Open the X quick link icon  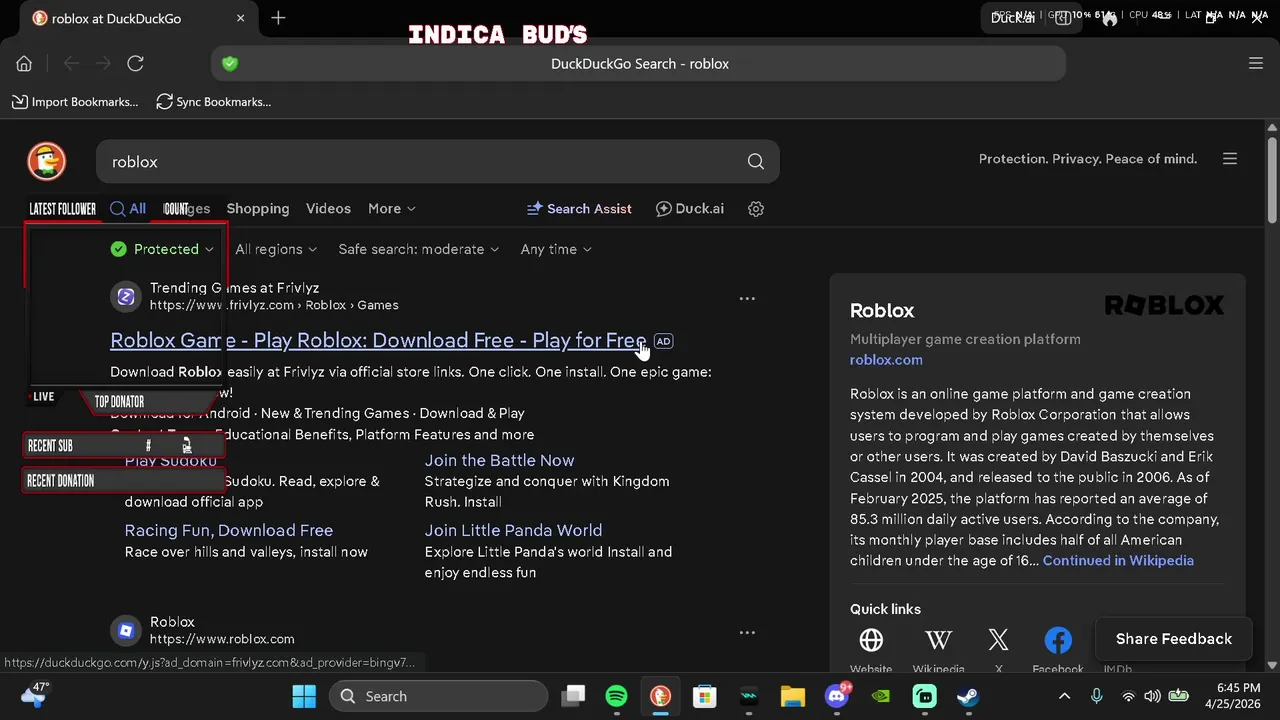pos(998,640)
